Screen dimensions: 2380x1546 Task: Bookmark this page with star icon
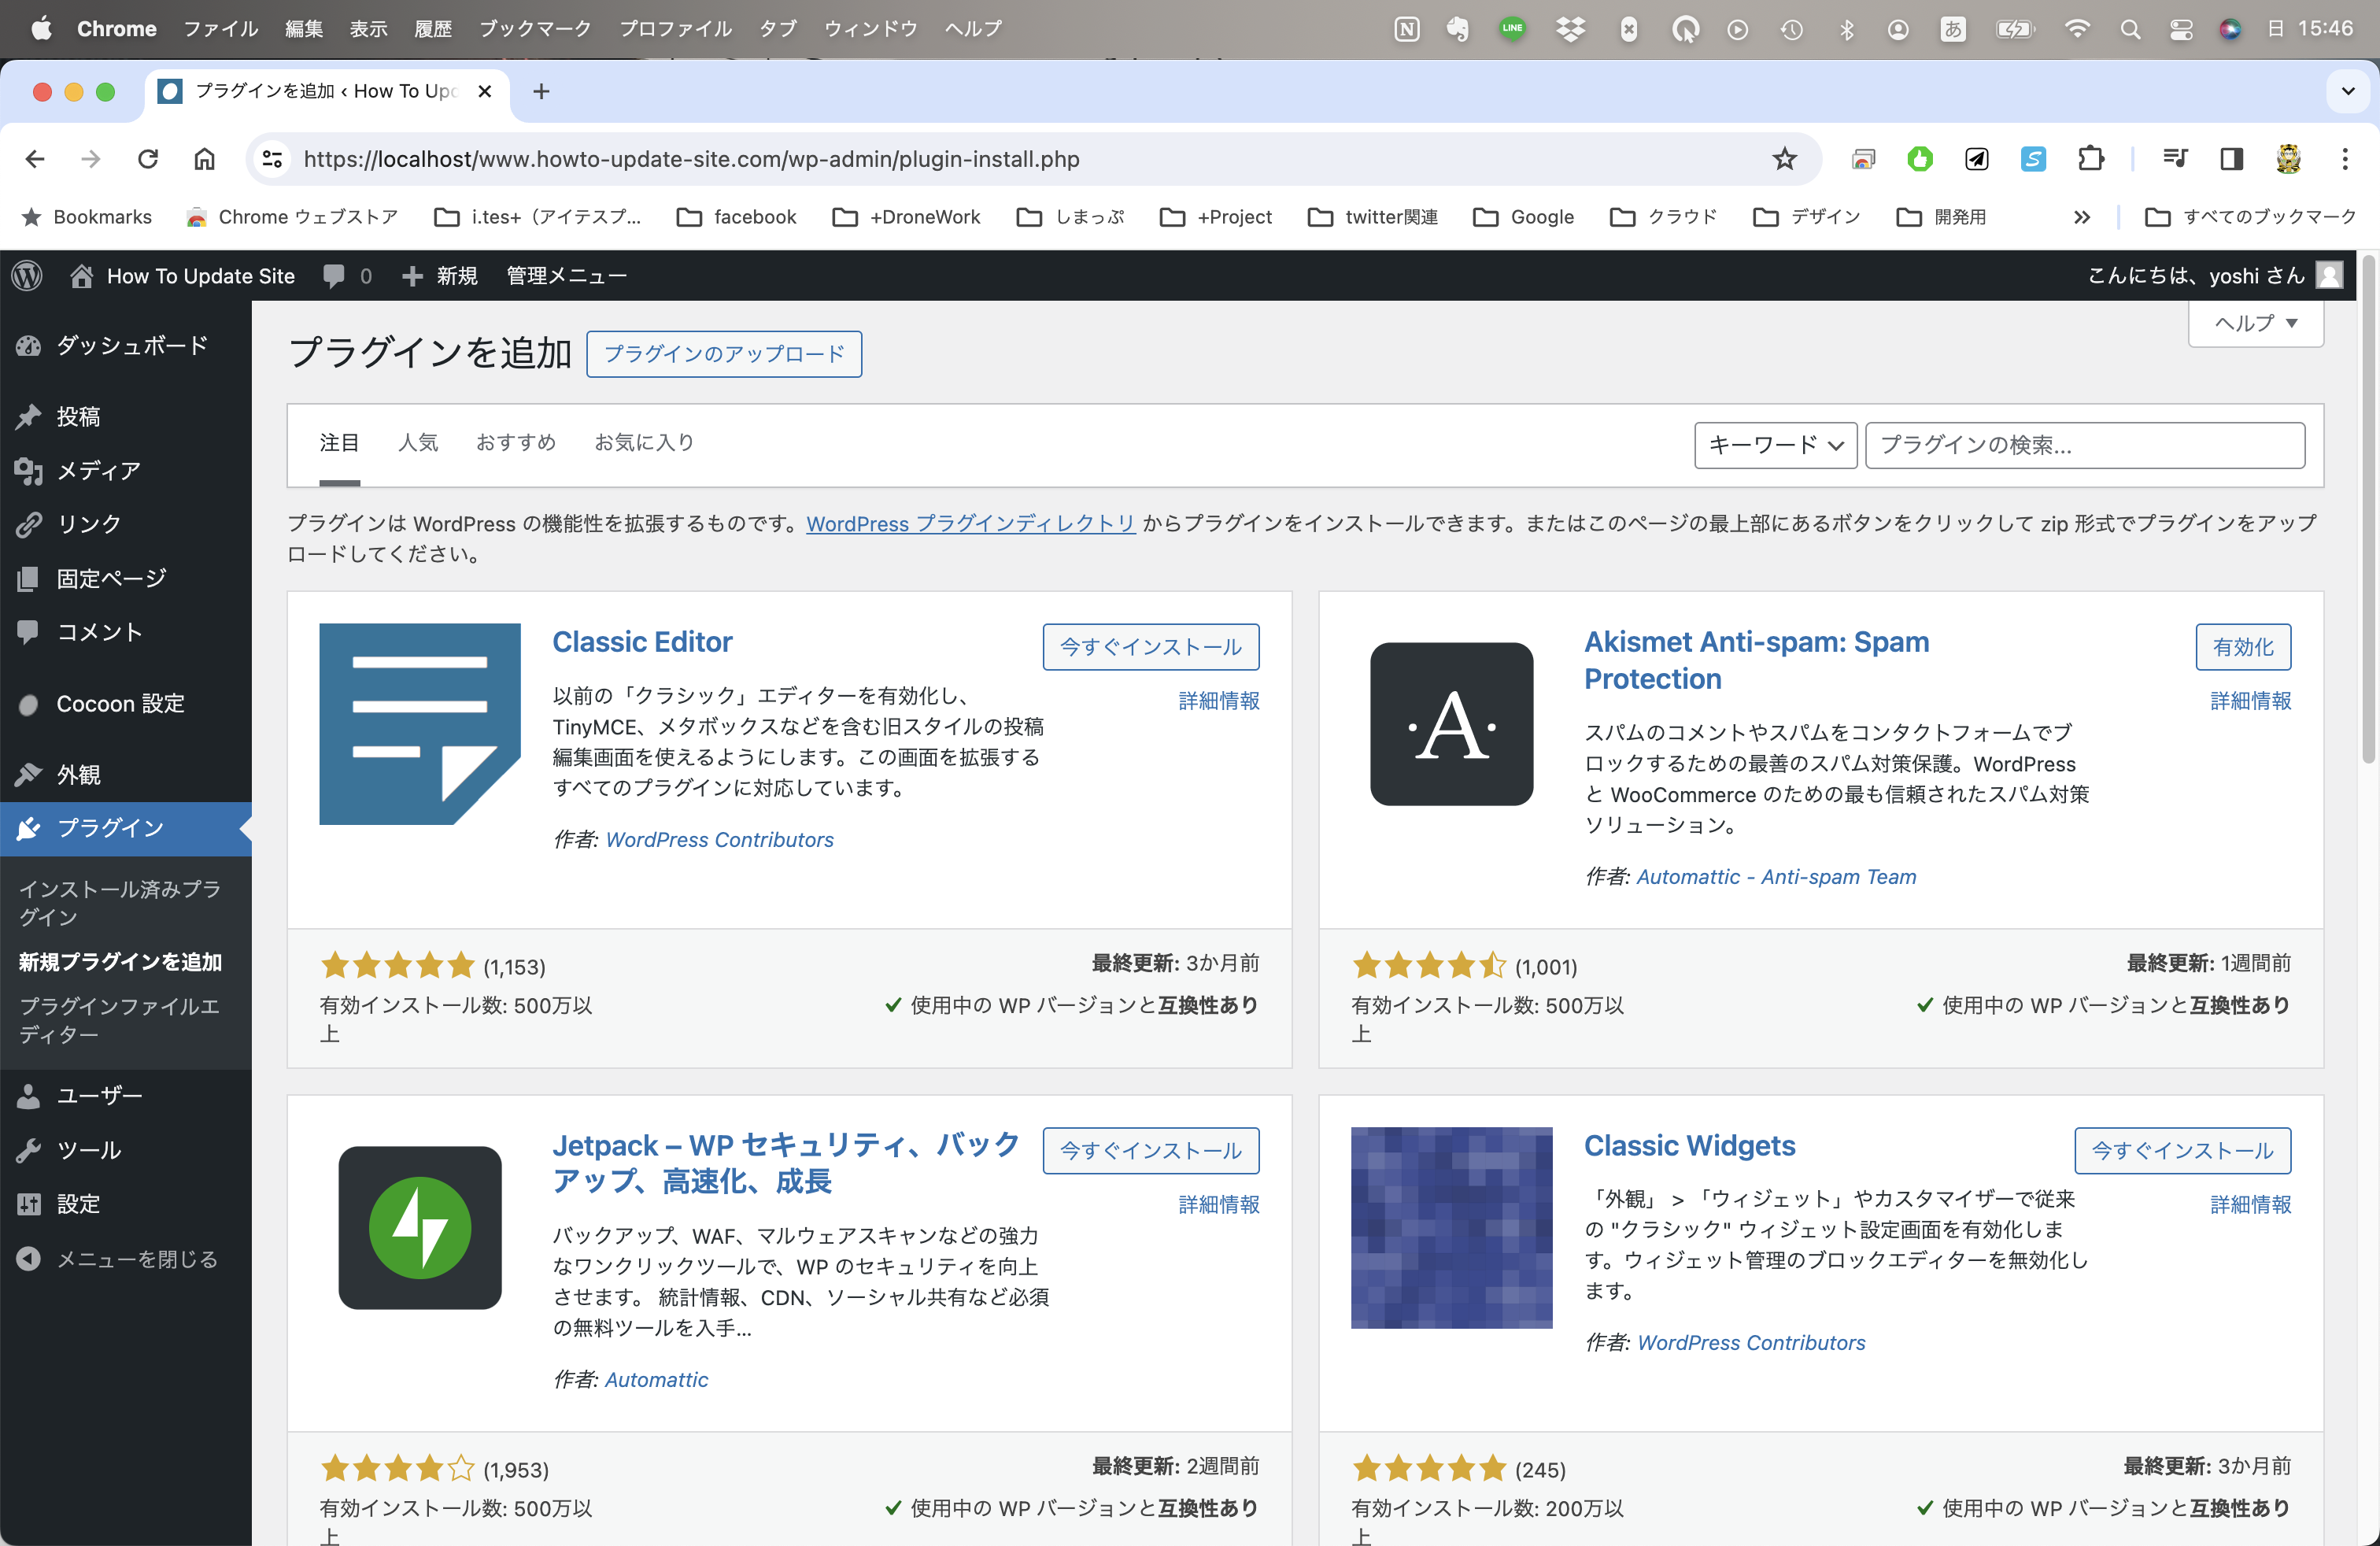[x=1785, y=159]
